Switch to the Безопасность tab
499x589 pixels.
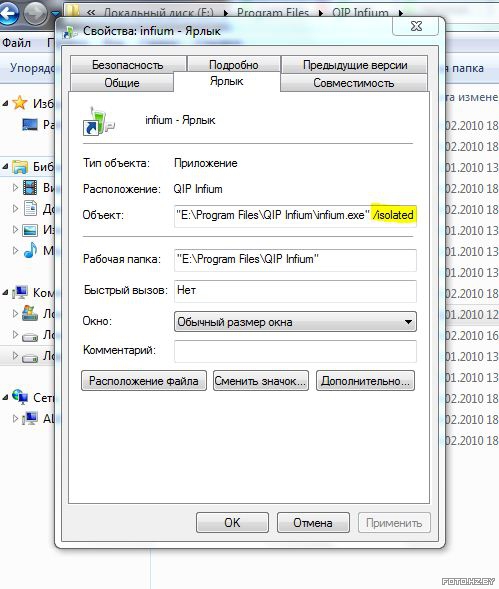[x=128, y=65]
